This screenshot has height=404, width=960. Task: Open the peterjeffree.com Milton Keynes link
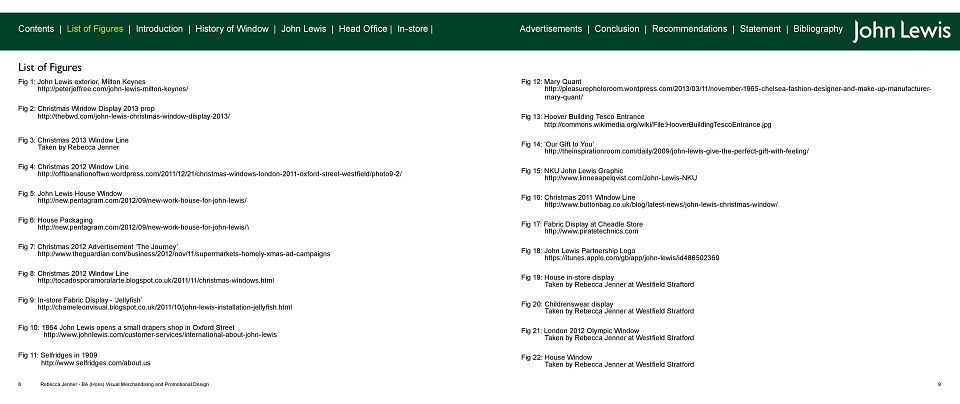pos(113,89)
